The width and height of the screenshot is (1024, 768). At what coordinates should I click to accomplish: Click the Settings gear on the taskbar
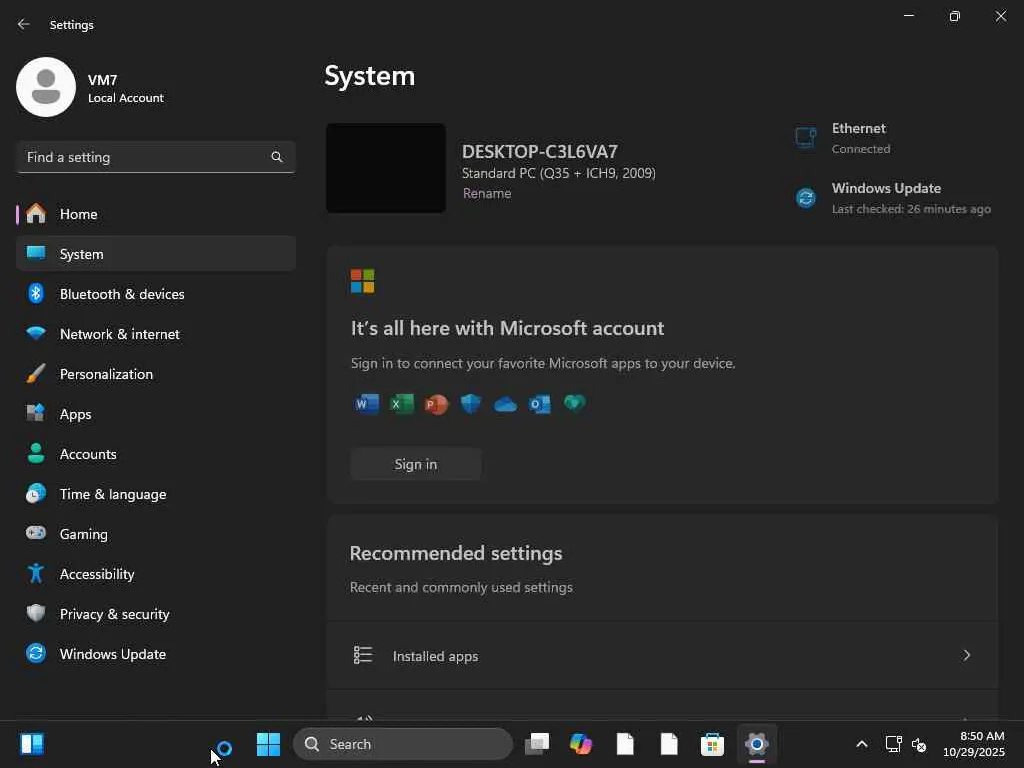(757, 744)
